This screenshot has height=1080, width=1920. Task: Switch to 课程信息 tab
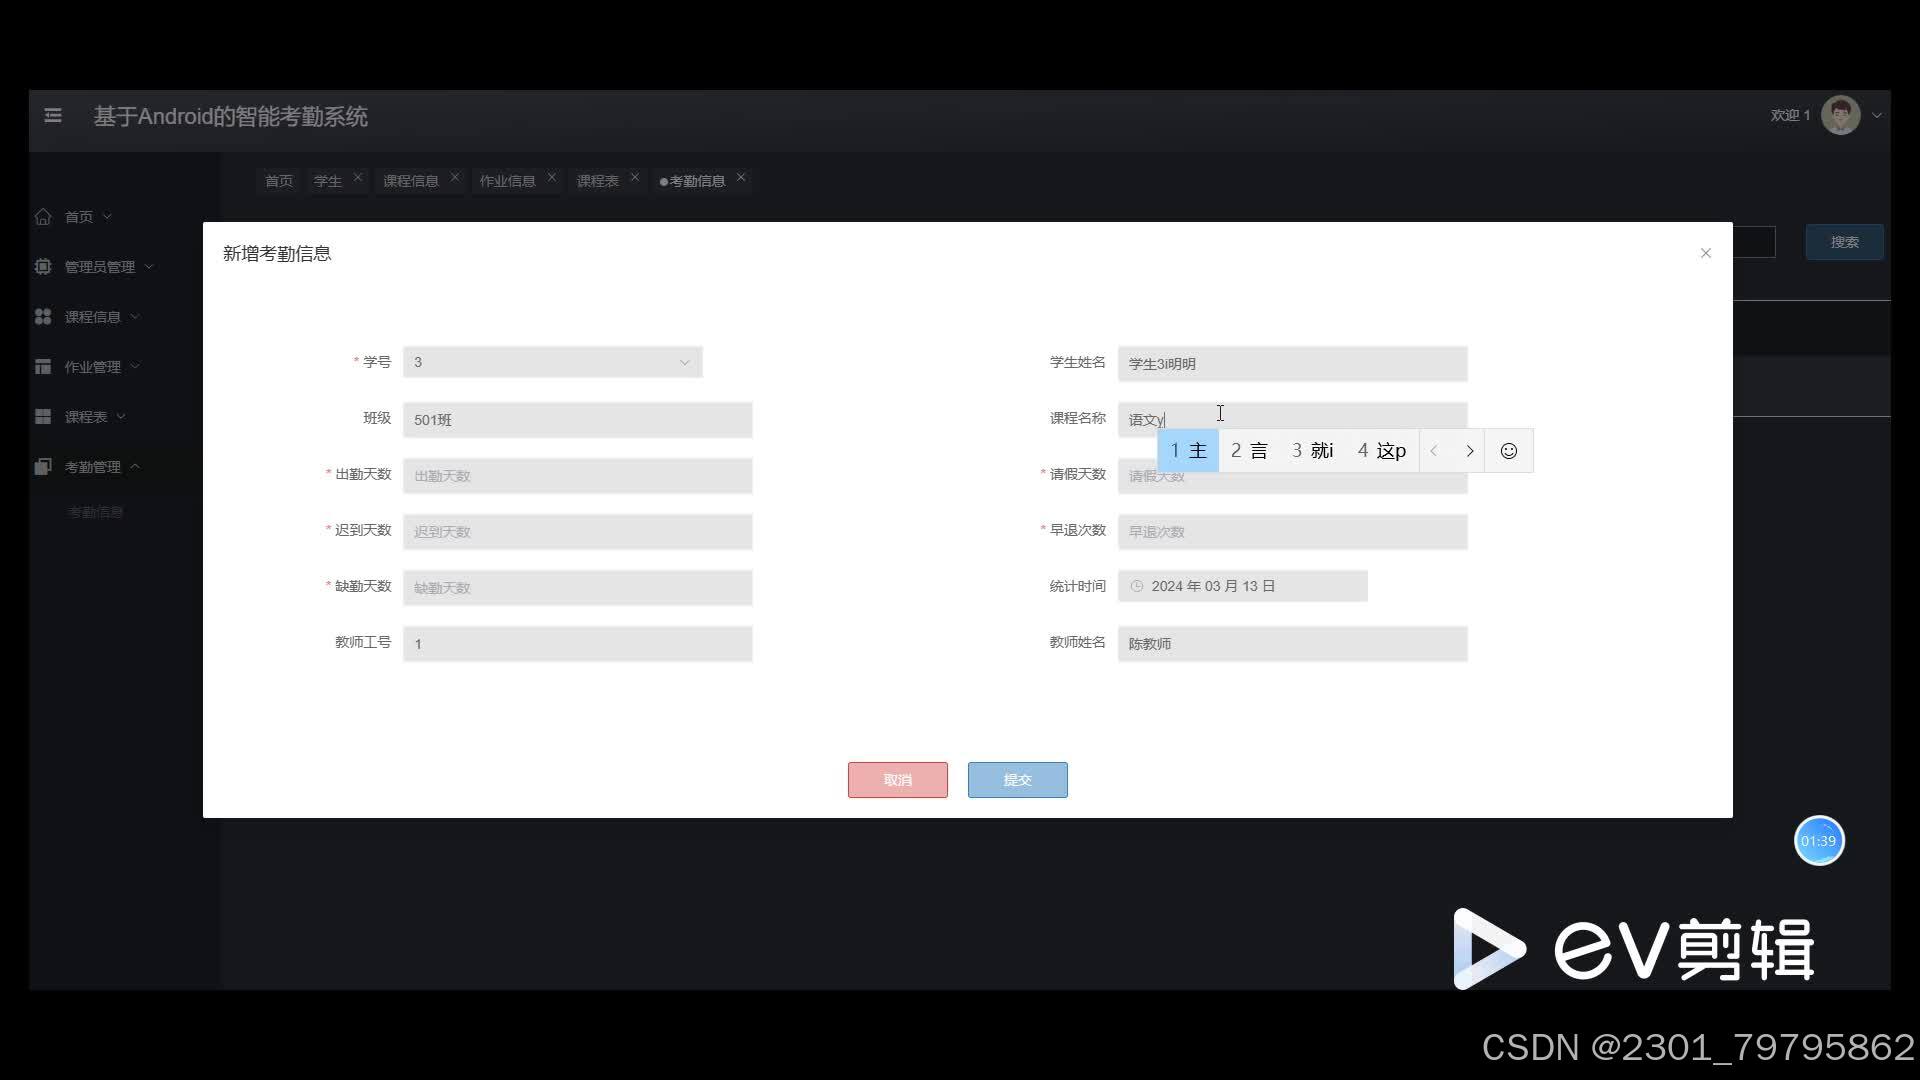pyautogui.click(x=411, y=181)
